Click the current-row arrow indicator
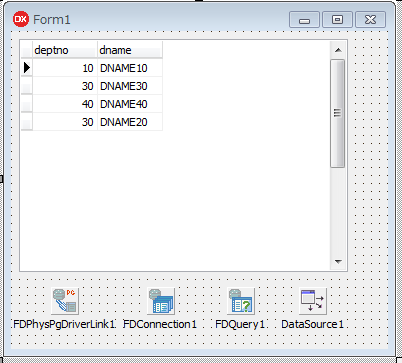This screenshot has height=363, width=402. coord(27,68)
